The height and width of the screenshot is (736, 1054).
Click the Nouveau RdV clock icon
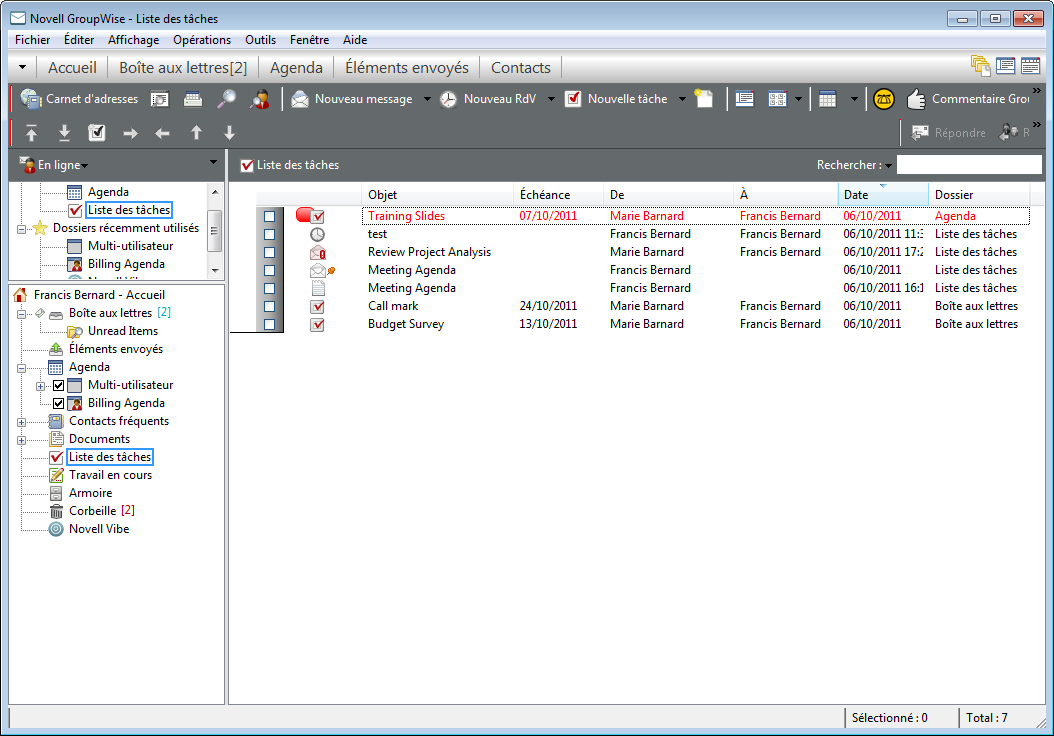pos(449,99)
